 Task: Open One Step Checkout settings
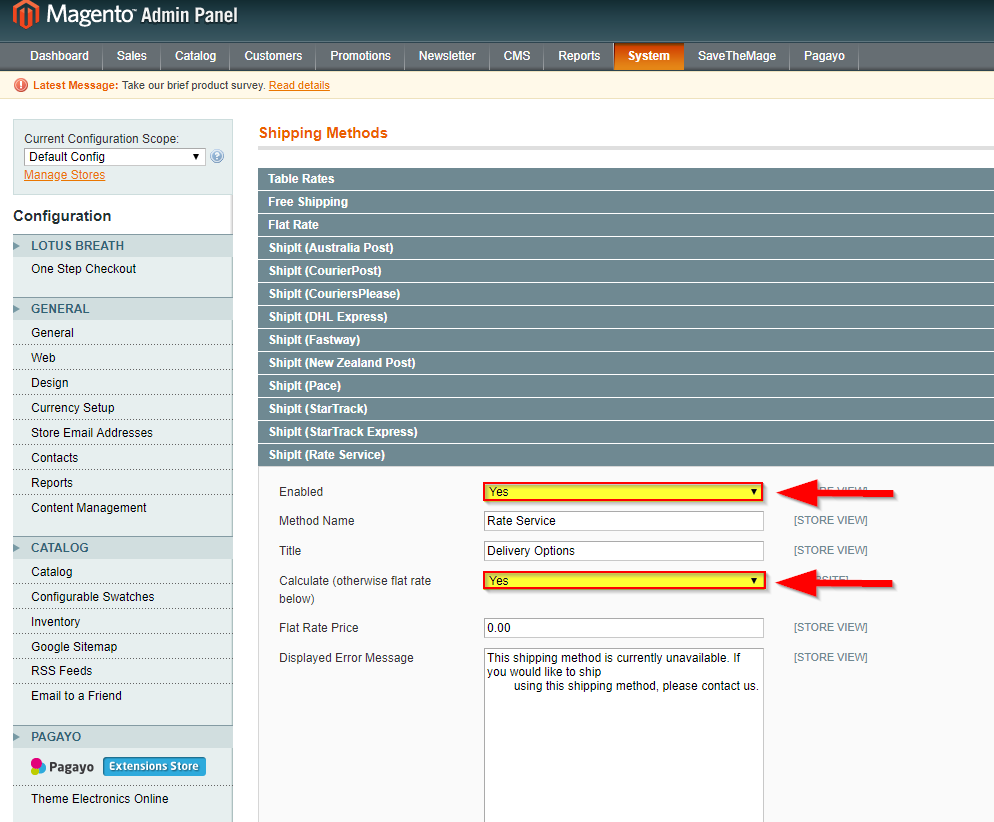[123, 269]
